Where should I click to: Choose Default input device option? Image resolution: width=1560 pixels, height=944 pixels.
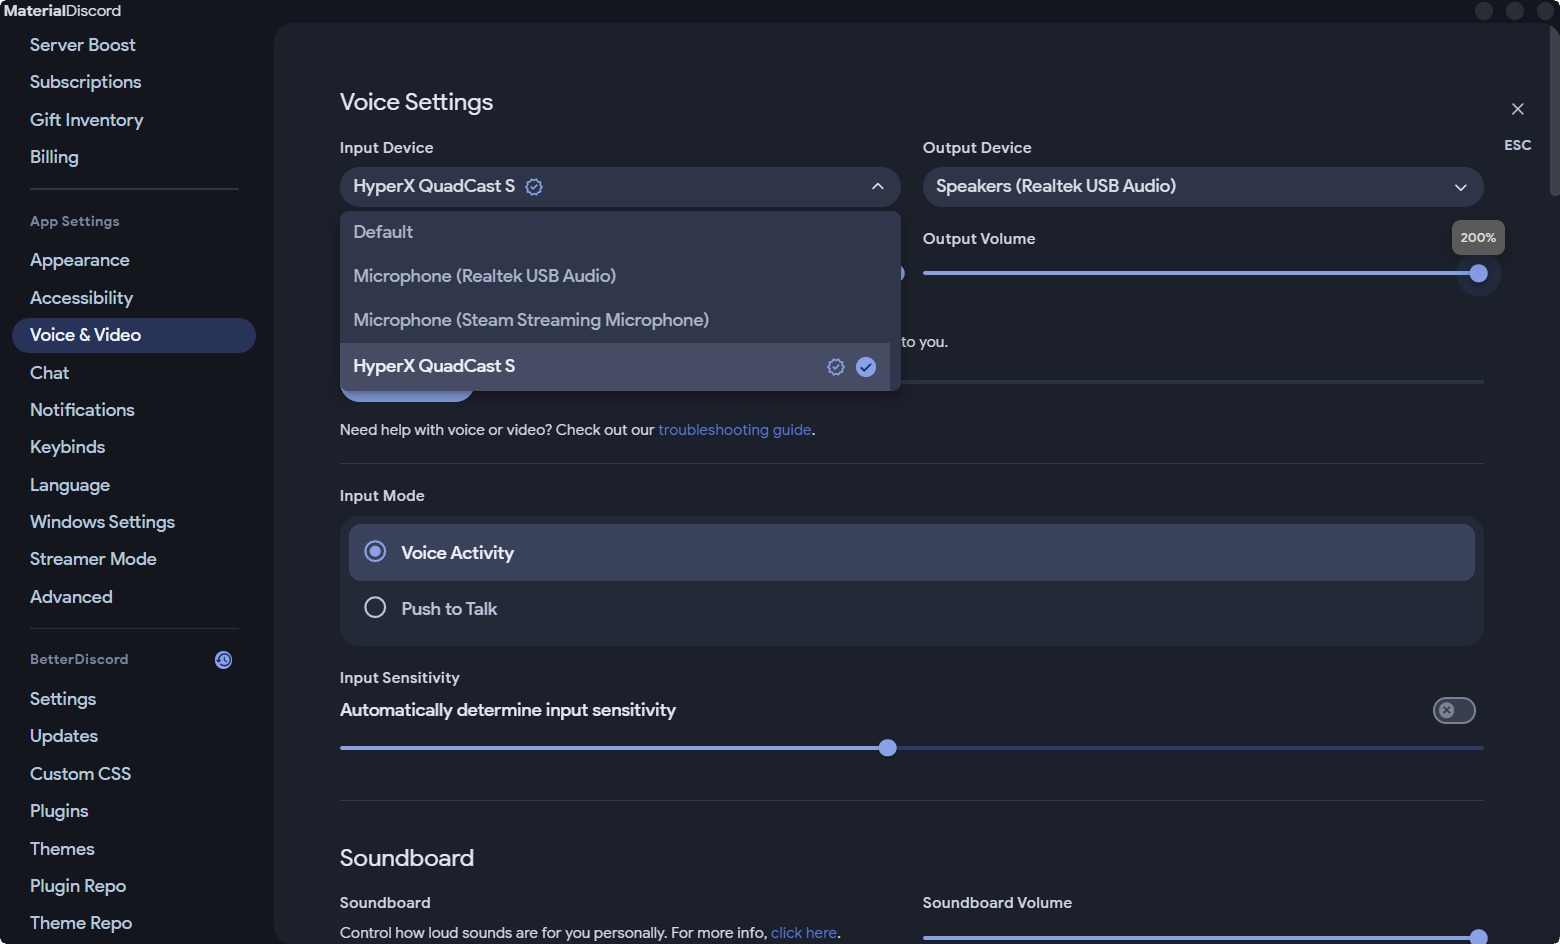point(615,232)
